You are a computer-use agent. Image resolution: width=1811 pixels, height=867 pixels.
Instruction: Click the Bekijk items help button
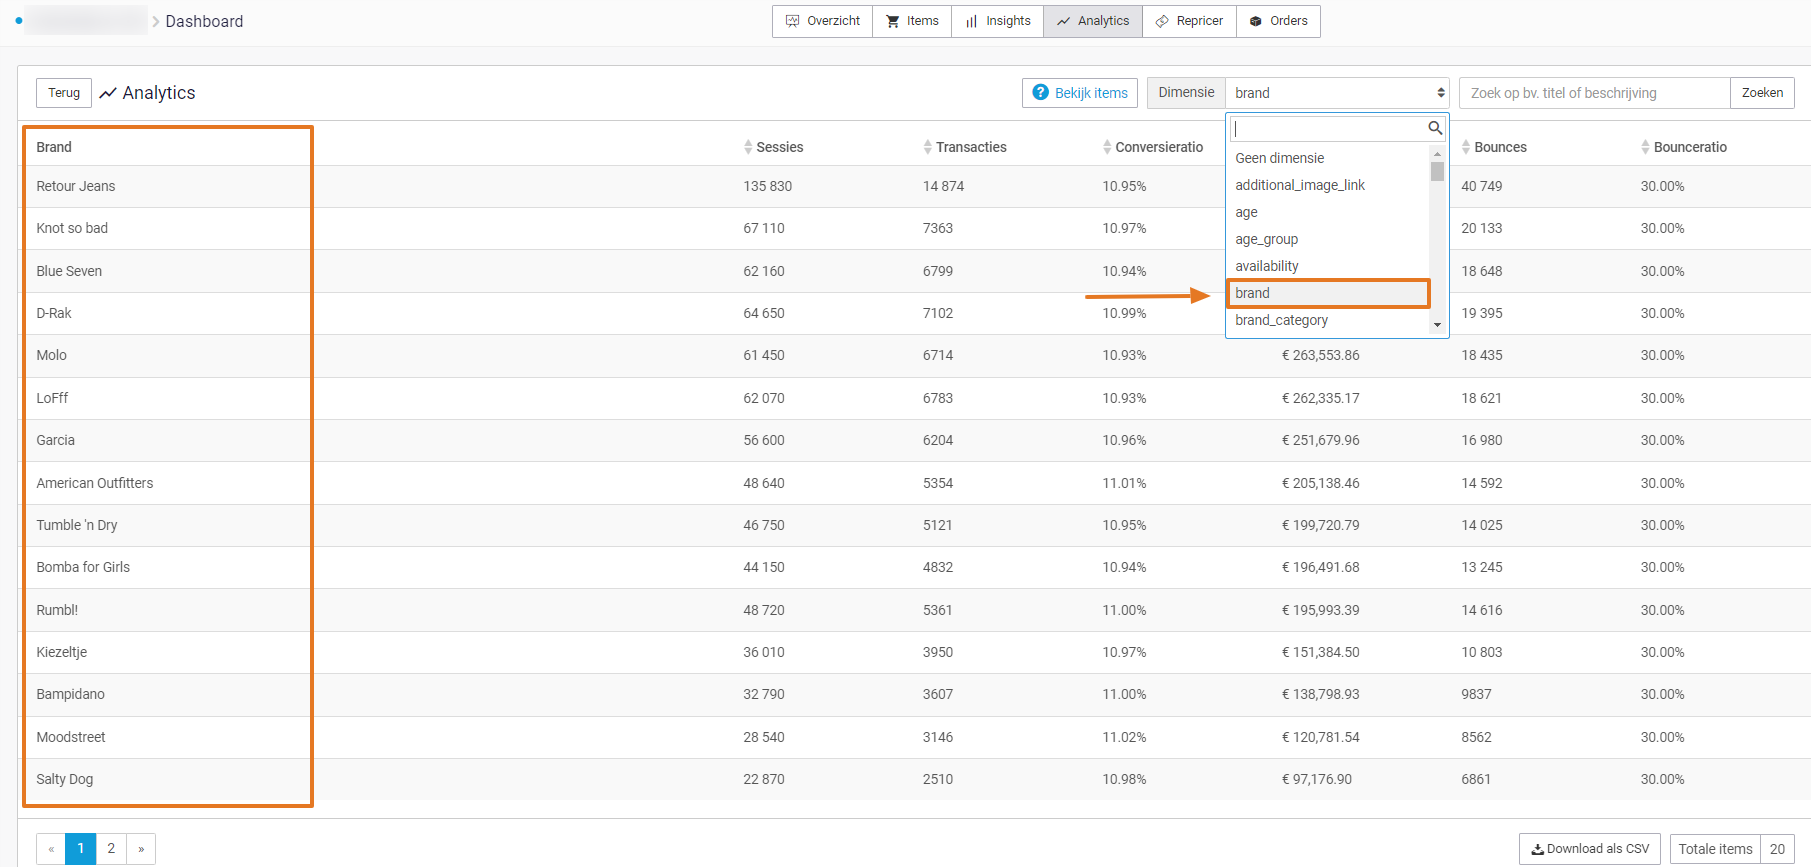(1080, 93)
